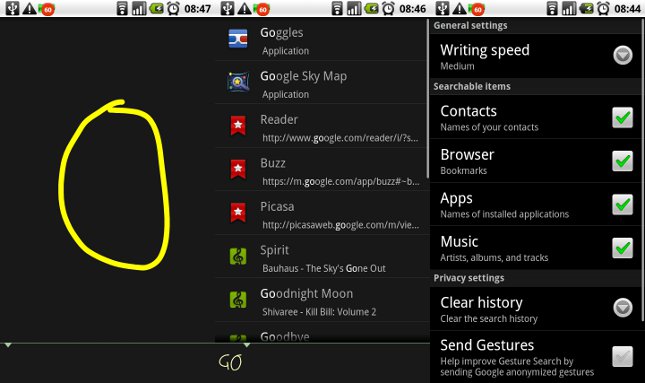Tap the USB icon in the settings screen's status bar
This screenshot has width=645, height=383.
(443, 8)
